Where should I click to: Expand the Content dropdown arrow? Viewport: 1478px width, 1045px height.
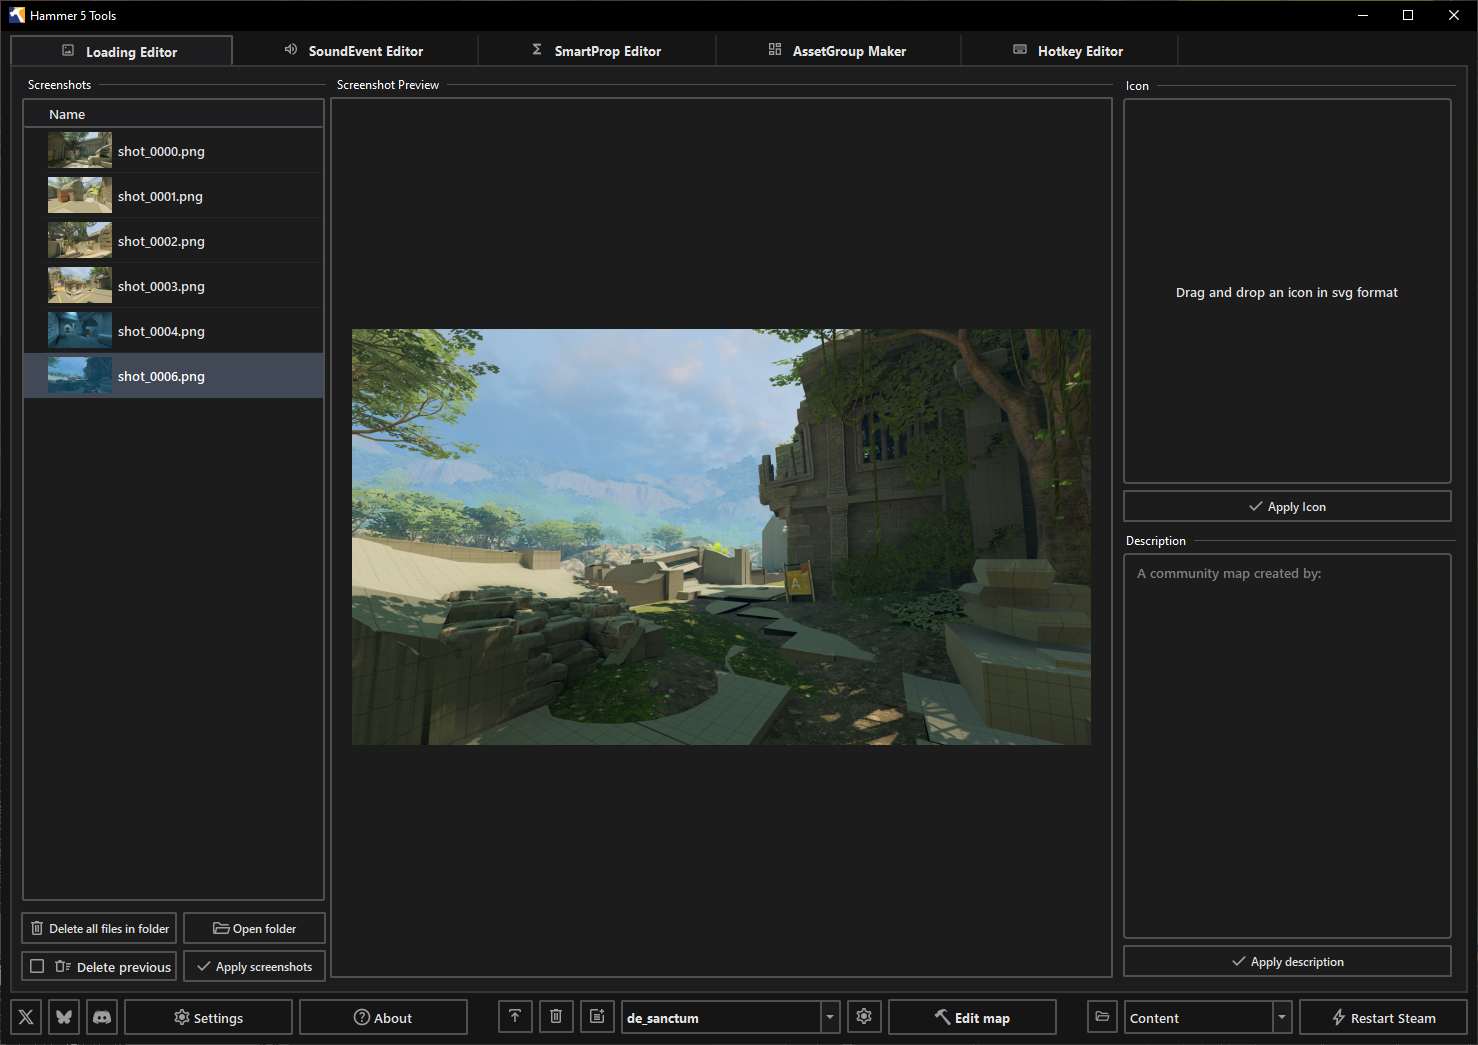coord(1282,1017)
